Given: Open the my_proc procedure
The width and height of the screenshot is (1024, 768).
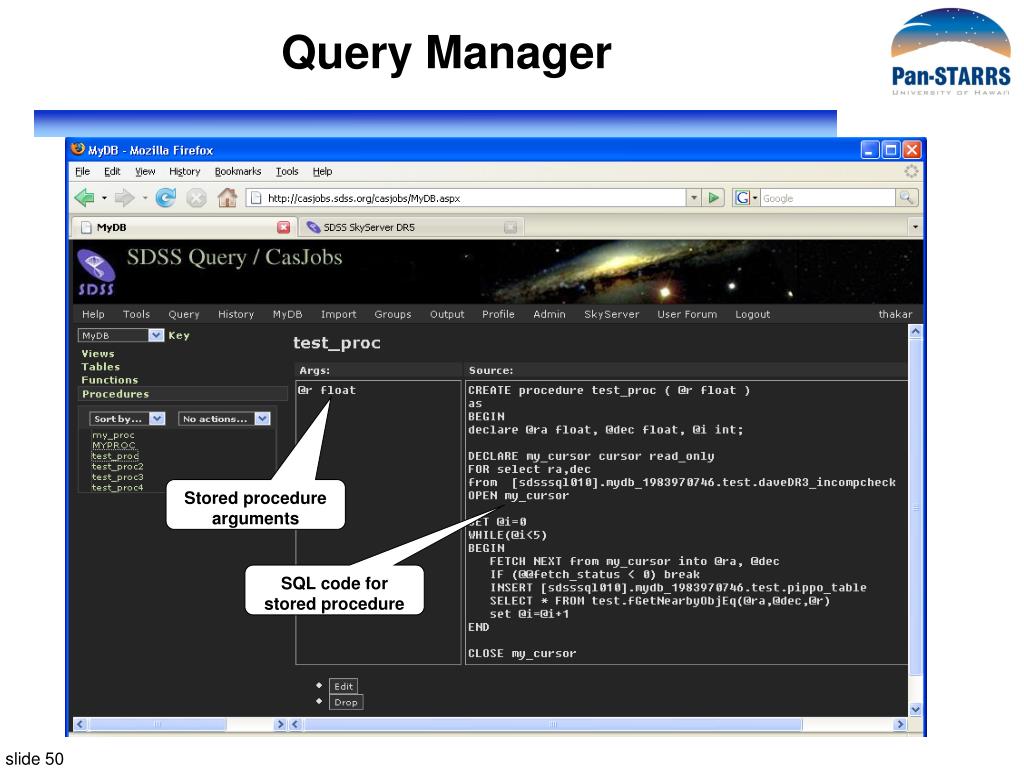Looking at the screenshot, I should [x=113, y=435].
